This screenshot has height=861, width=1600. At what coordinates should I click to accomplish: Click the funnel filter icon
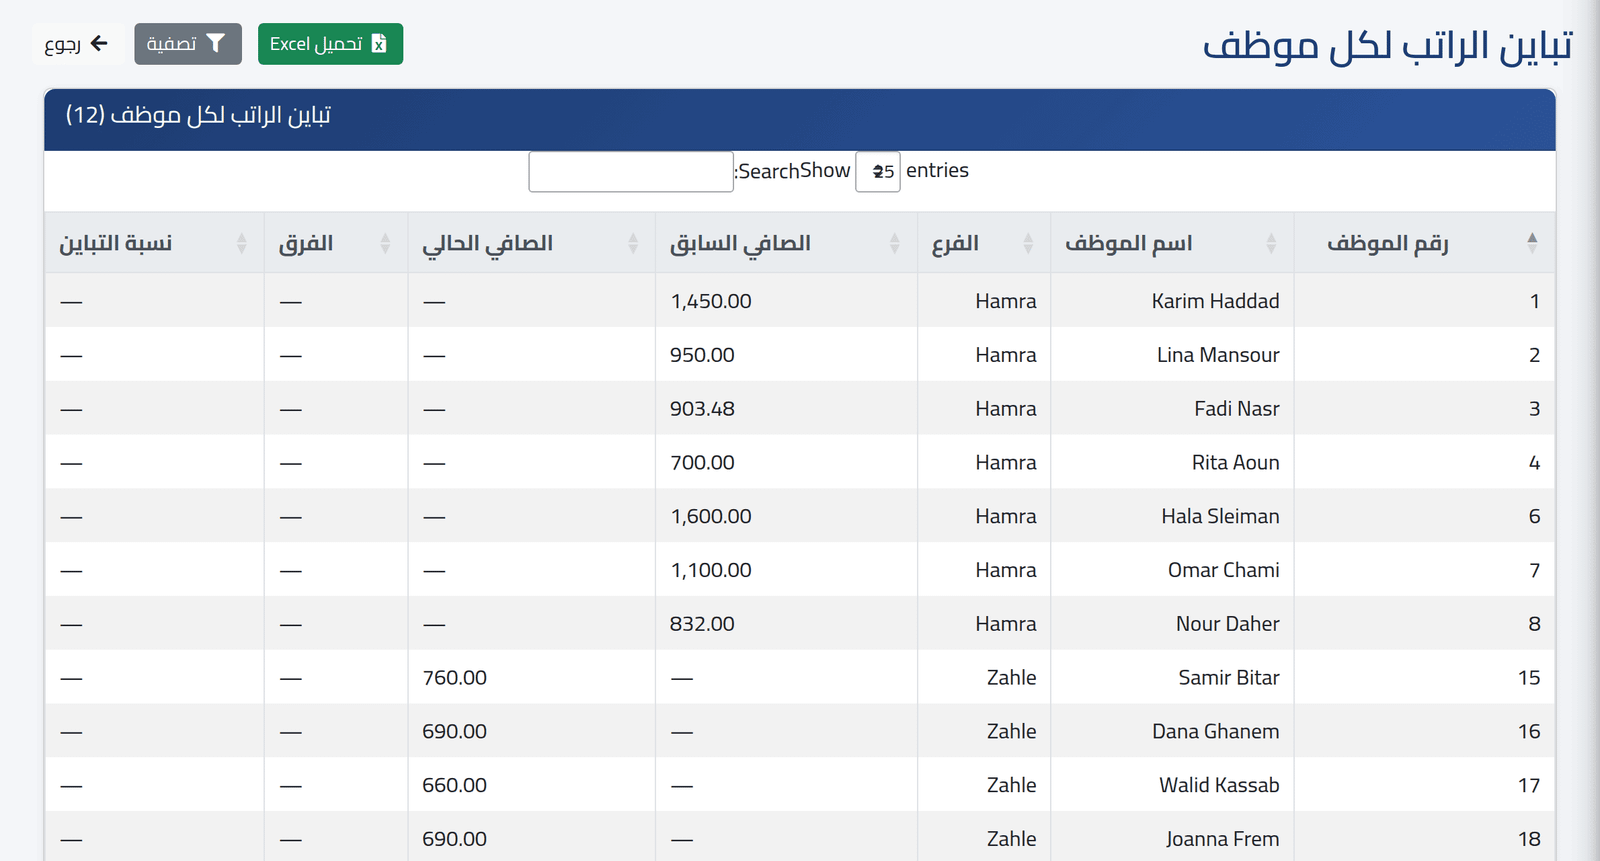coord(215,43)
